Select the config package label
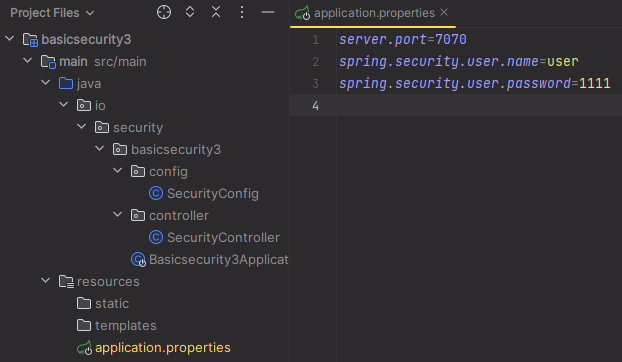The height and width of the screenshot is (362, 622). (168, 172)
